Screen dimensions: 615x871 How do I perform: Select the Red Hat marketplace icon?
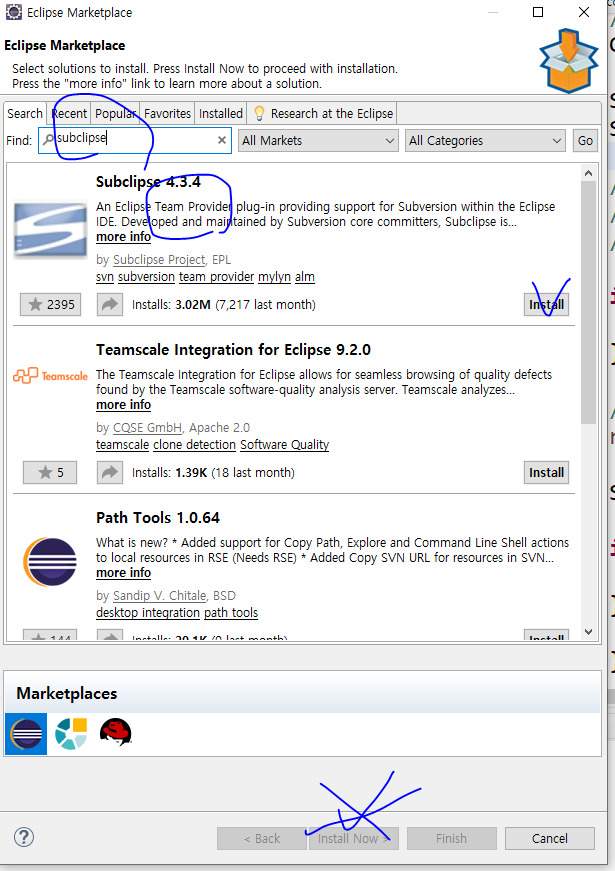[x=116, y=732]
